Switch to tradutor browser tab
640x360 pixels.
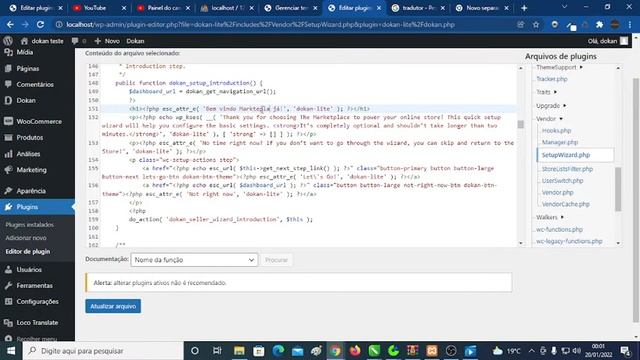click(x=418, y=8)
